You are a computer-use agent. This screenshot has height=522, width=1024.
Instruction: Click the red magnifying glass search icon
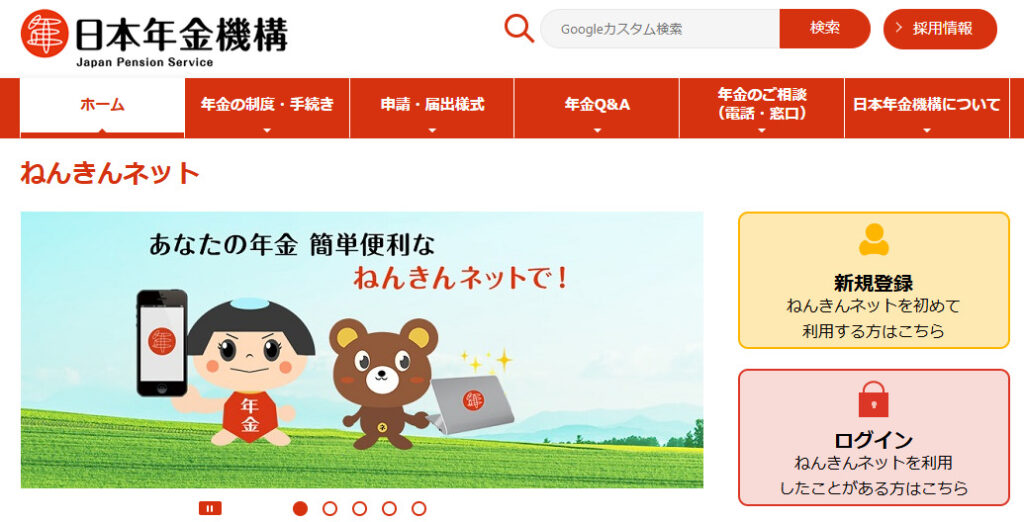[519, 29]
